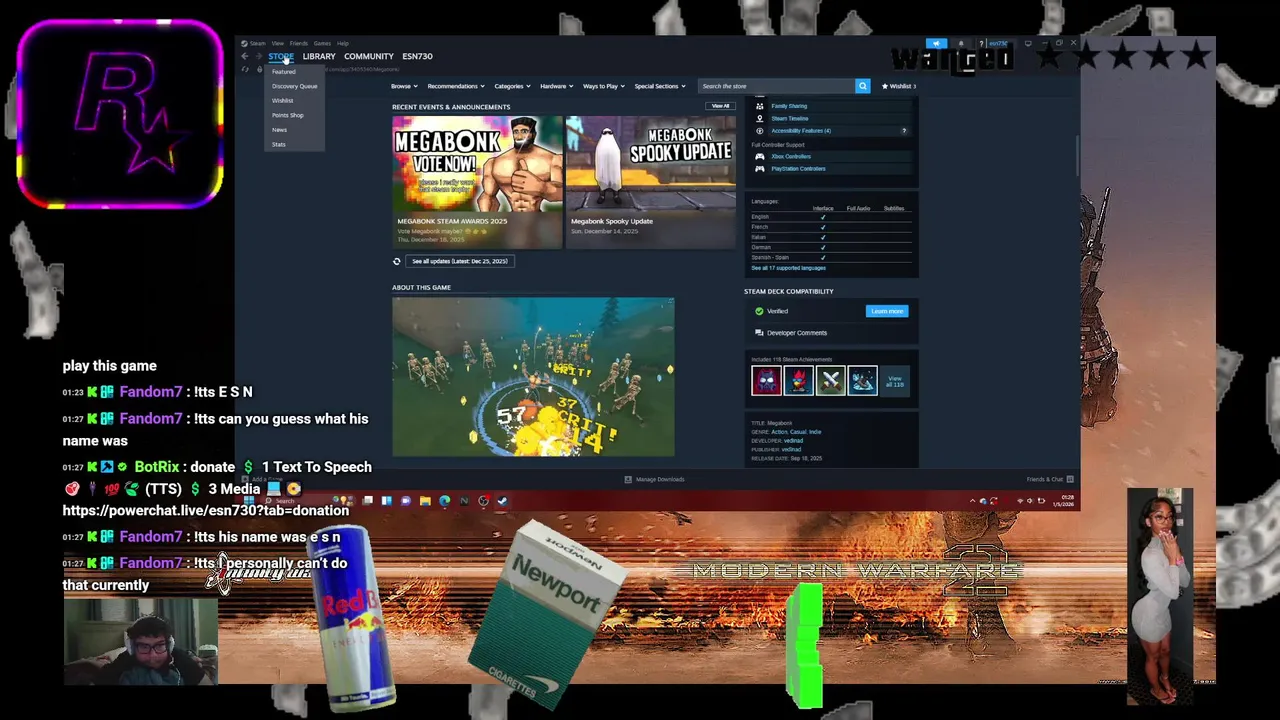
Task: Select Wishlist in the Store dropdown menu
Action: (x=283, y=101)
